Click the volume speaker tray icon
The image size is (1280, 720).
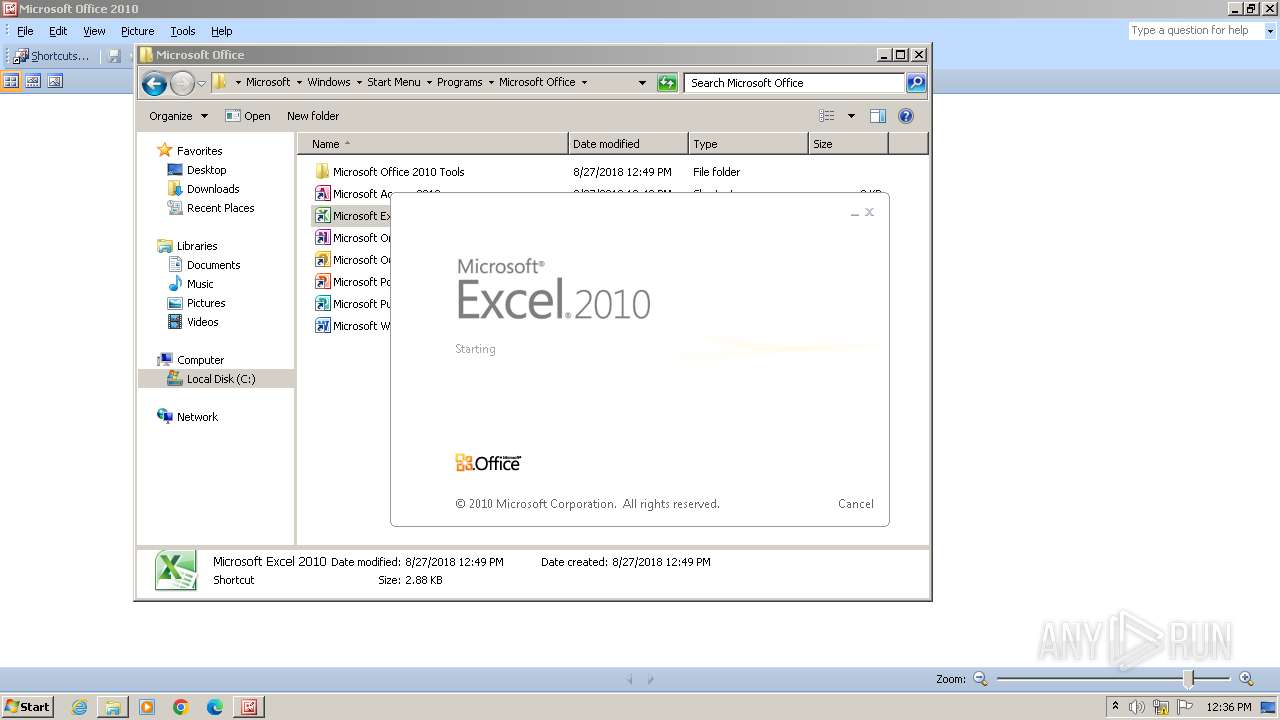tap(1137, 707)
